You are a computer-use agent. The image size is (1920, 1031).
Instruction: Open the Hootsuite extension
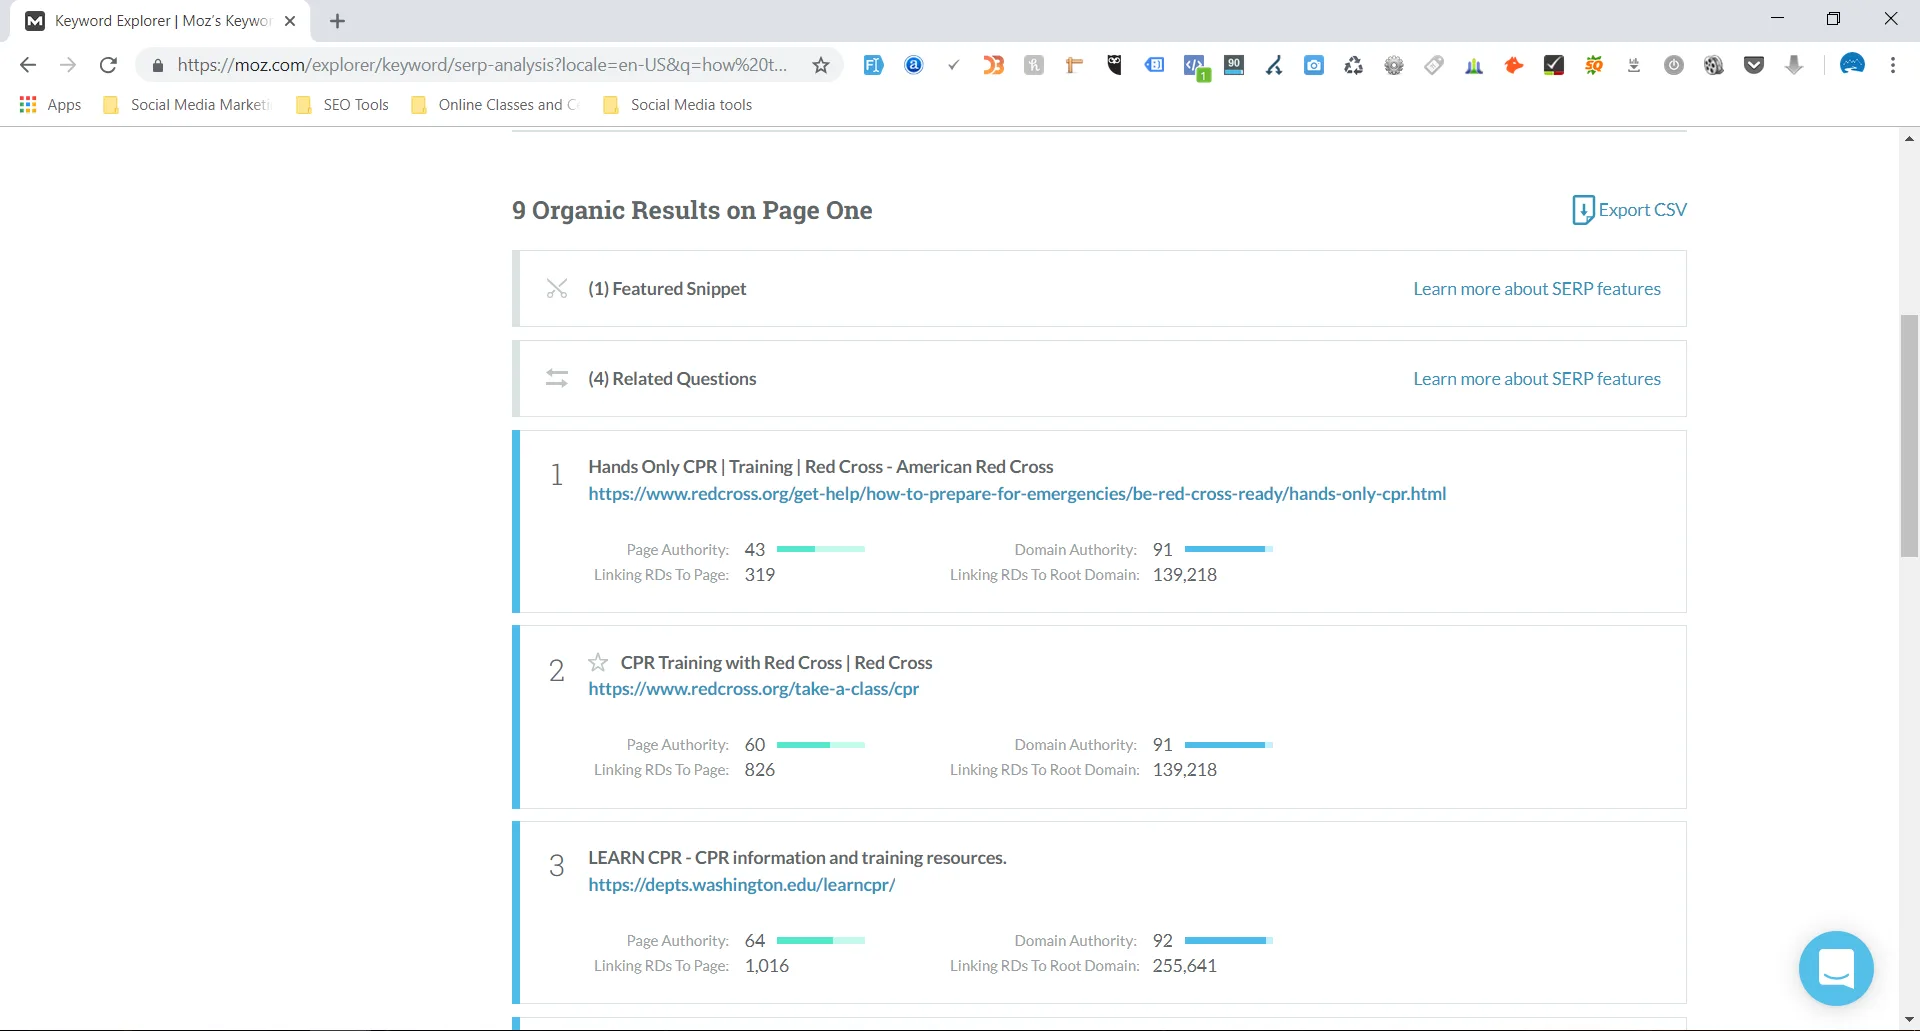1114,65
